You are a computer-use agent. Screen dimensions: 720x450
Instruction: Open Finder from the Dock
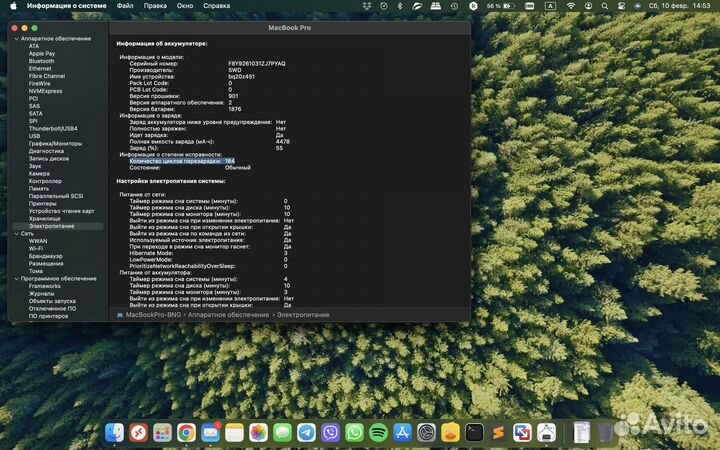pyautogui.click(x=114, y=433)
